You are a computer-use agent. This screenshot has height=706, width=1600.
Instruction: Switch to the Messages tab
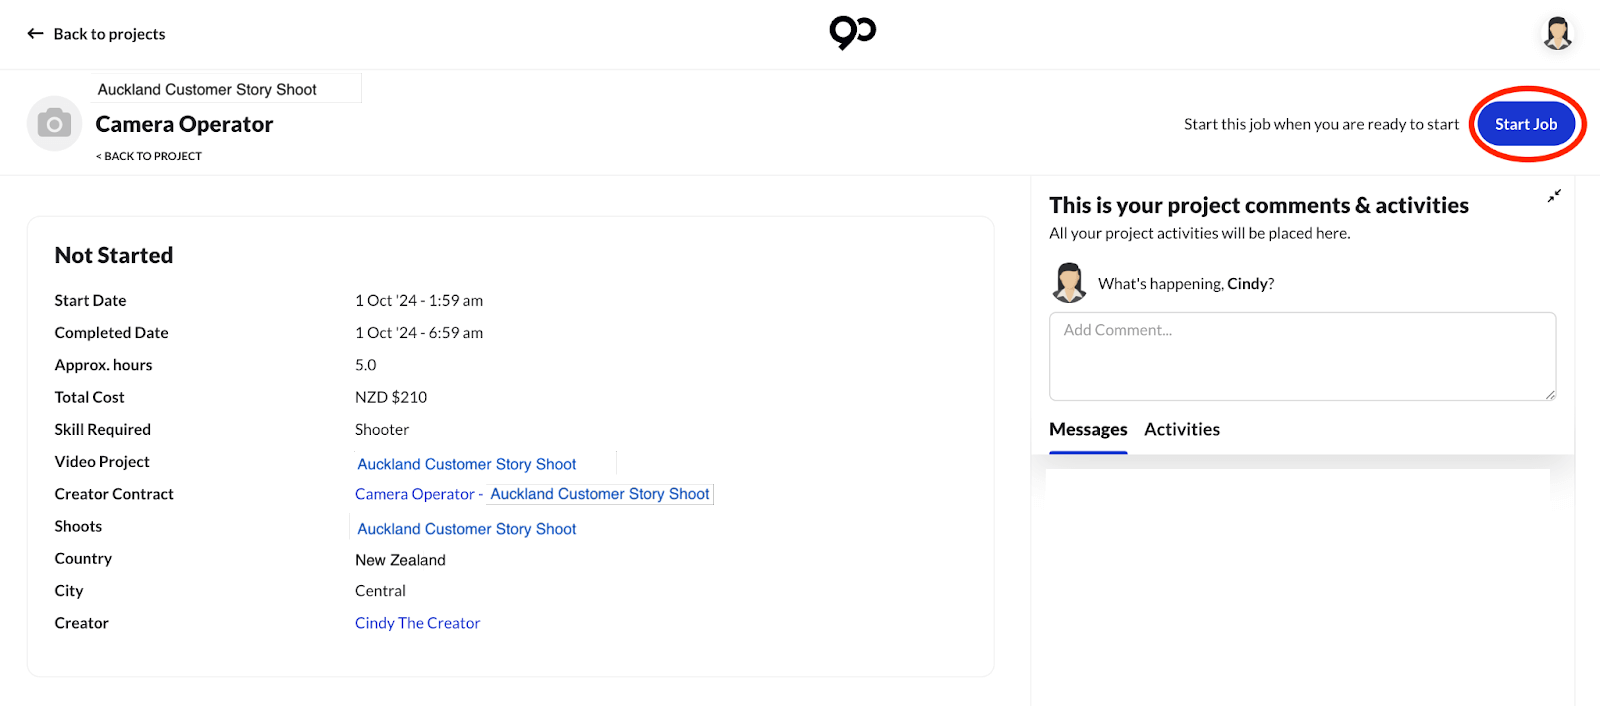1088,429
